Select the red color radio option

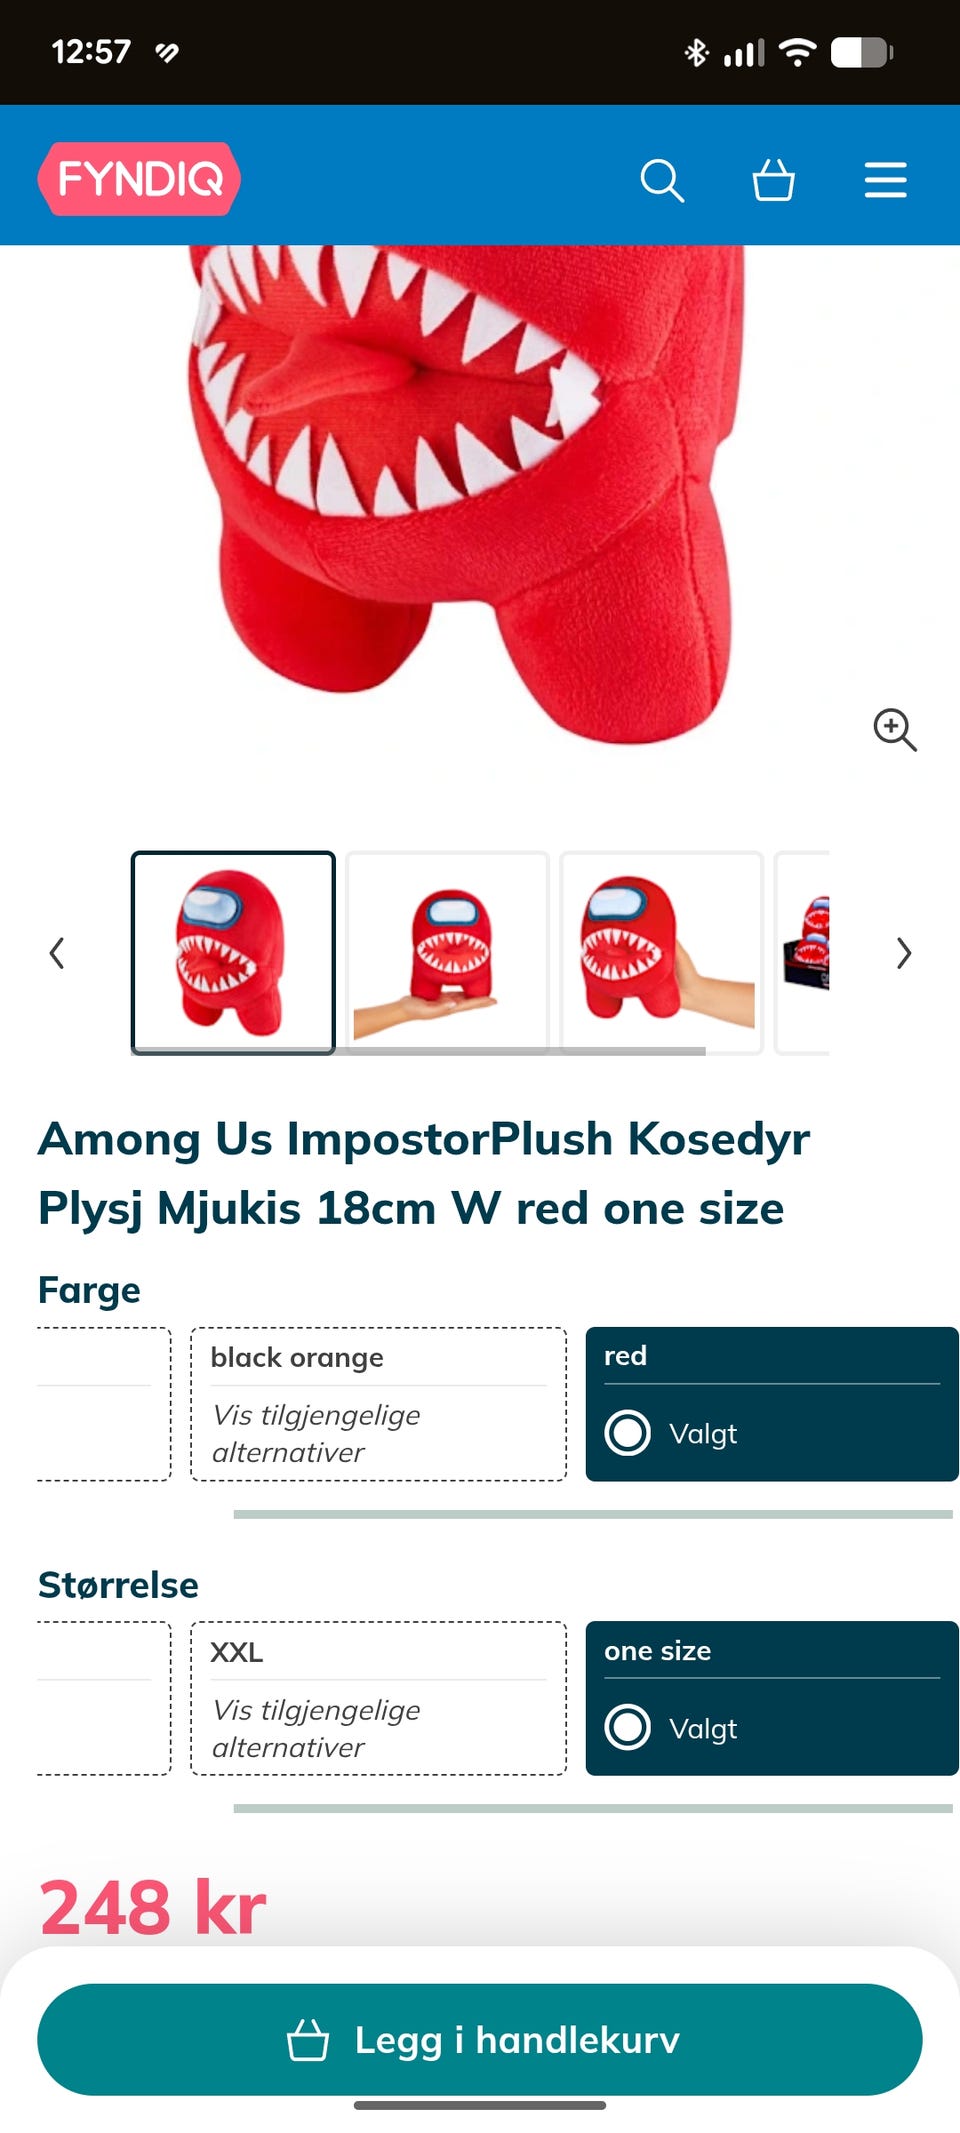pos(628,1432)
